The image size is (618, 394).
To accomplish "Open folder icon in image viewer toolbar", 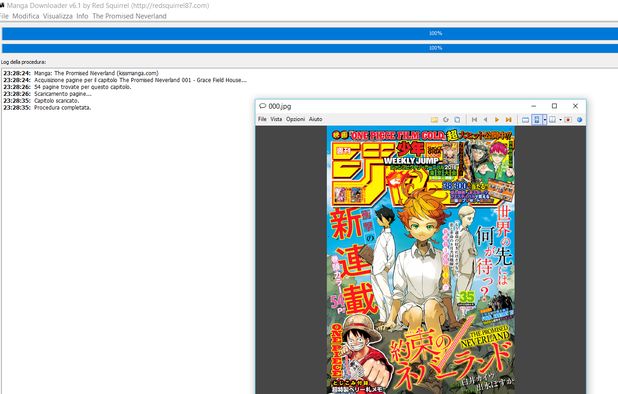I will [x=434, y=119].
